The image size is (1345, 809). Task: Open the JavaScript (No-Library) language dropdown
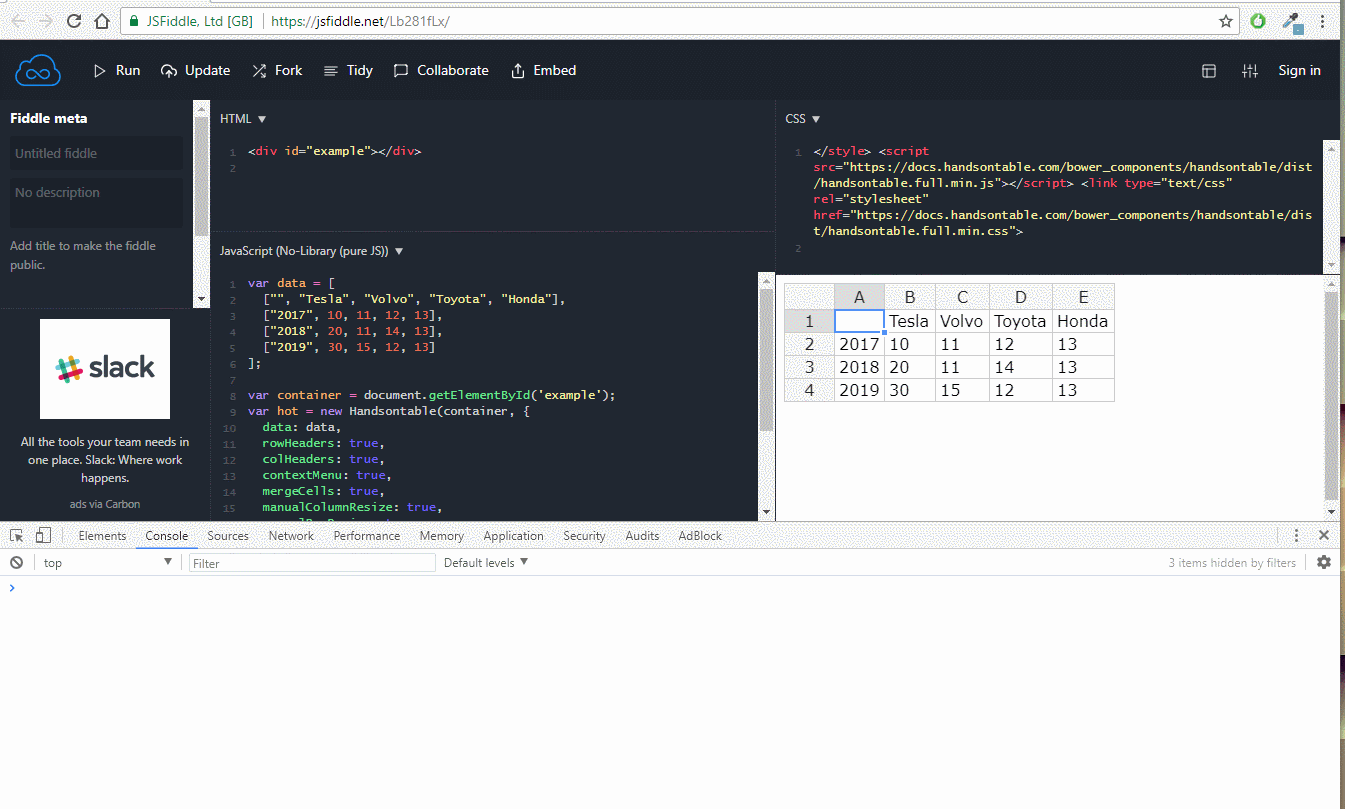310,250
